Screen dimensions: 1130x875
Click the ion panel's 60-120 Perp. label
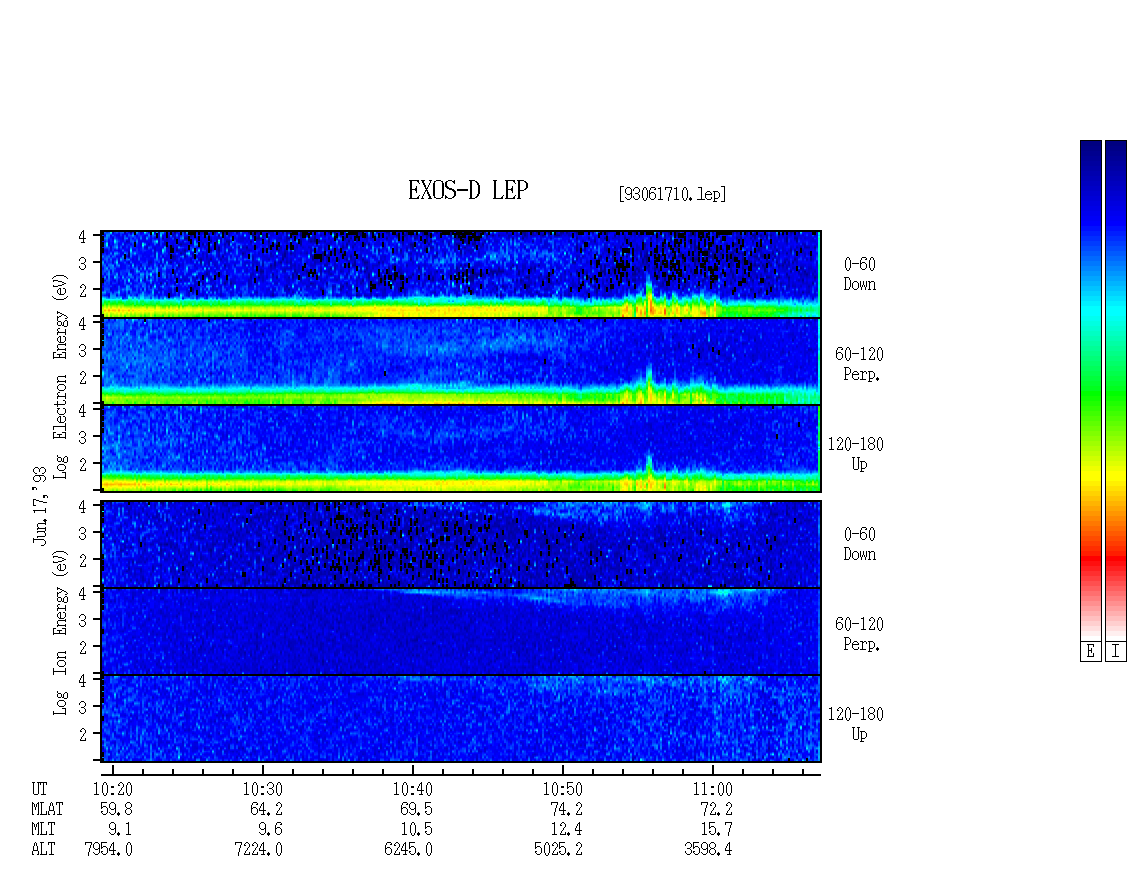click(x=860, y=634)
